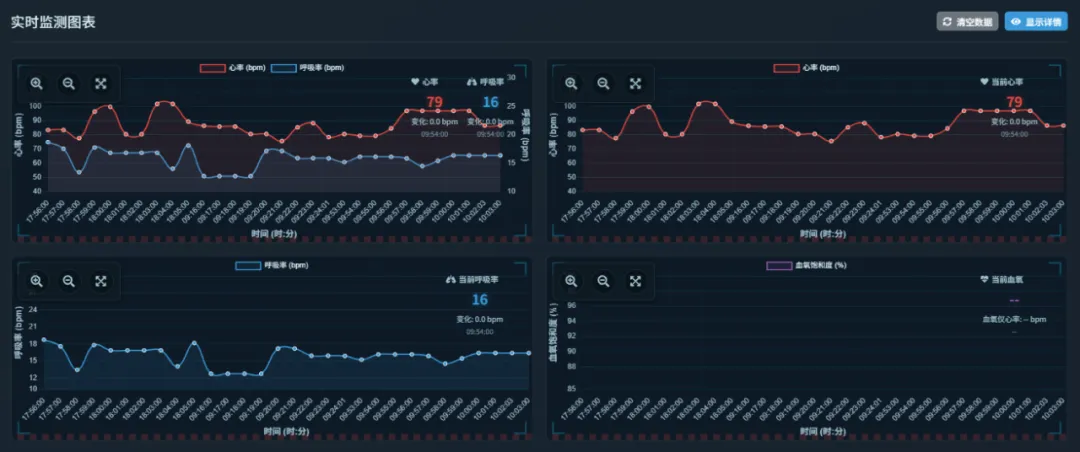
Task: Zoom in on the respiration rate chart
Action: pos(37,282)
